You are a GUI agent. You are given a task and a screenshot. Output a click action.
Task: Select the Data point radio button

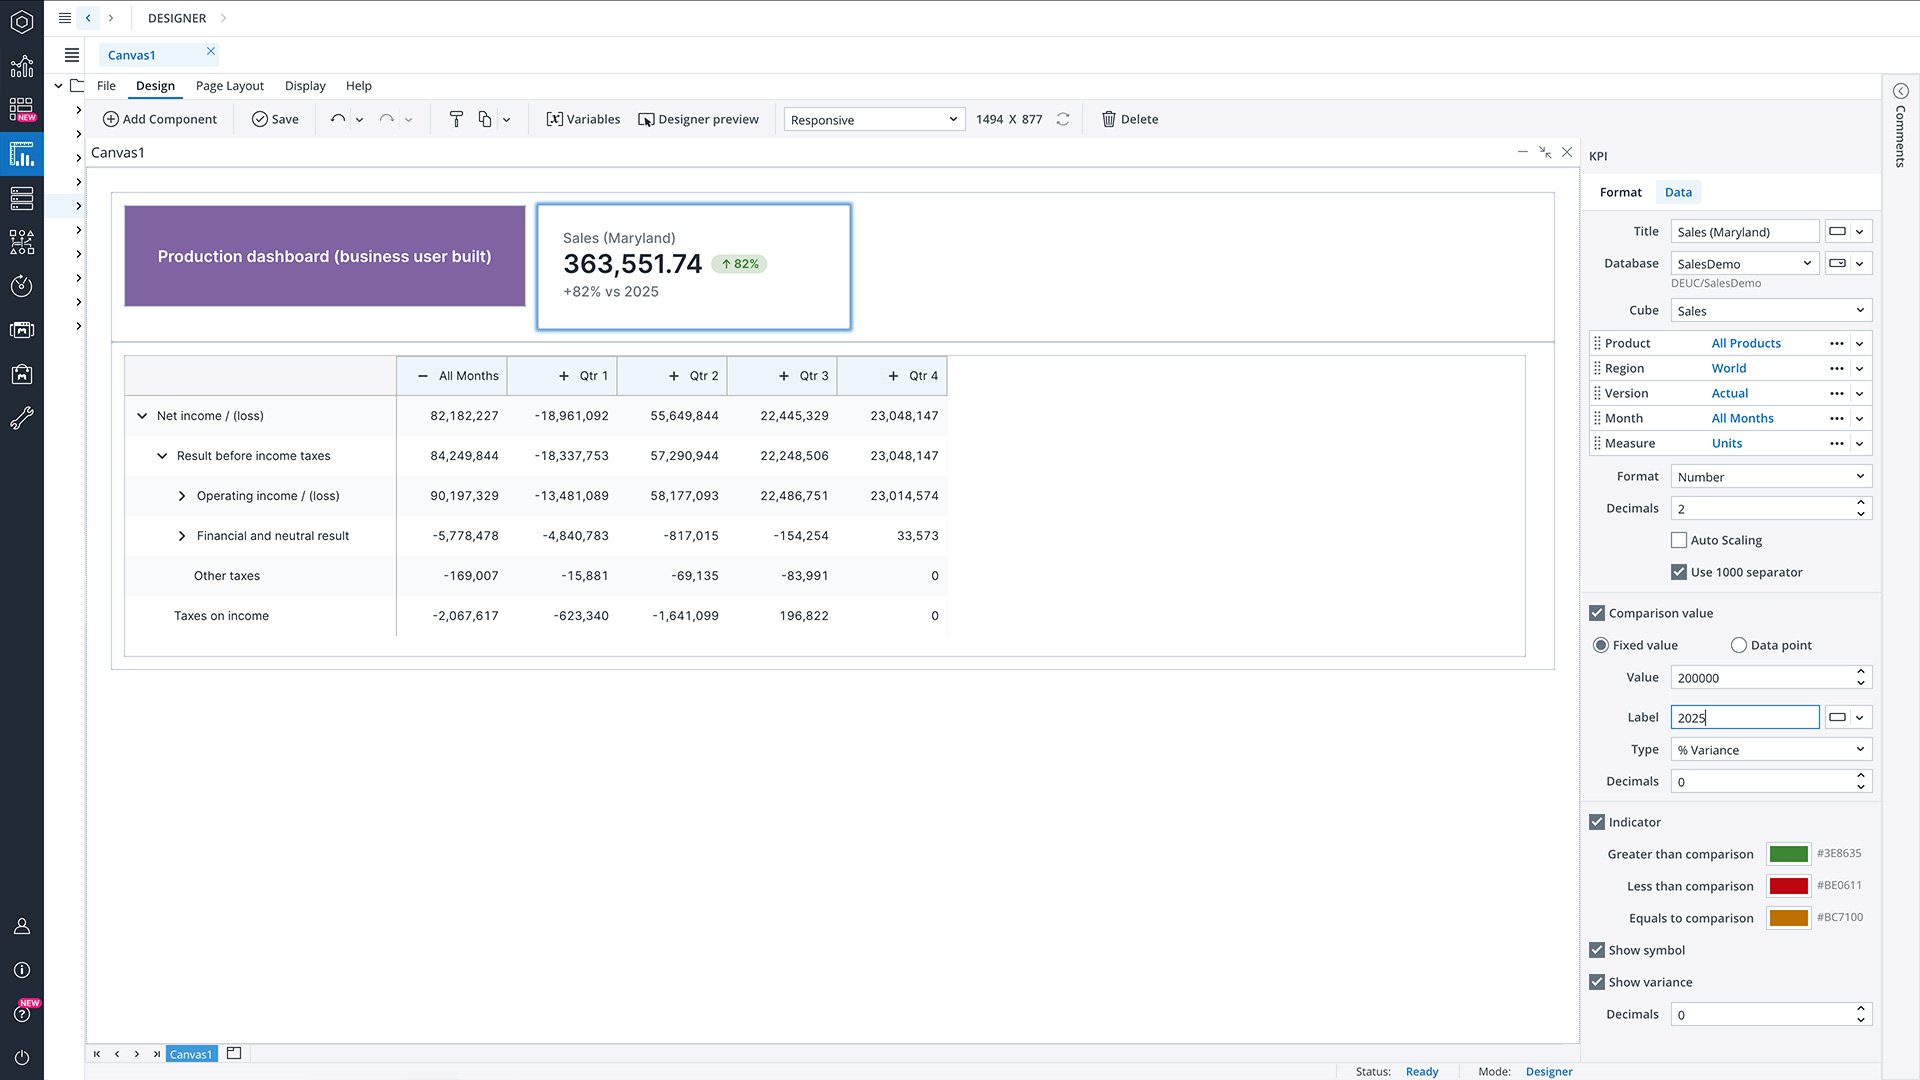pos(1738,645)
